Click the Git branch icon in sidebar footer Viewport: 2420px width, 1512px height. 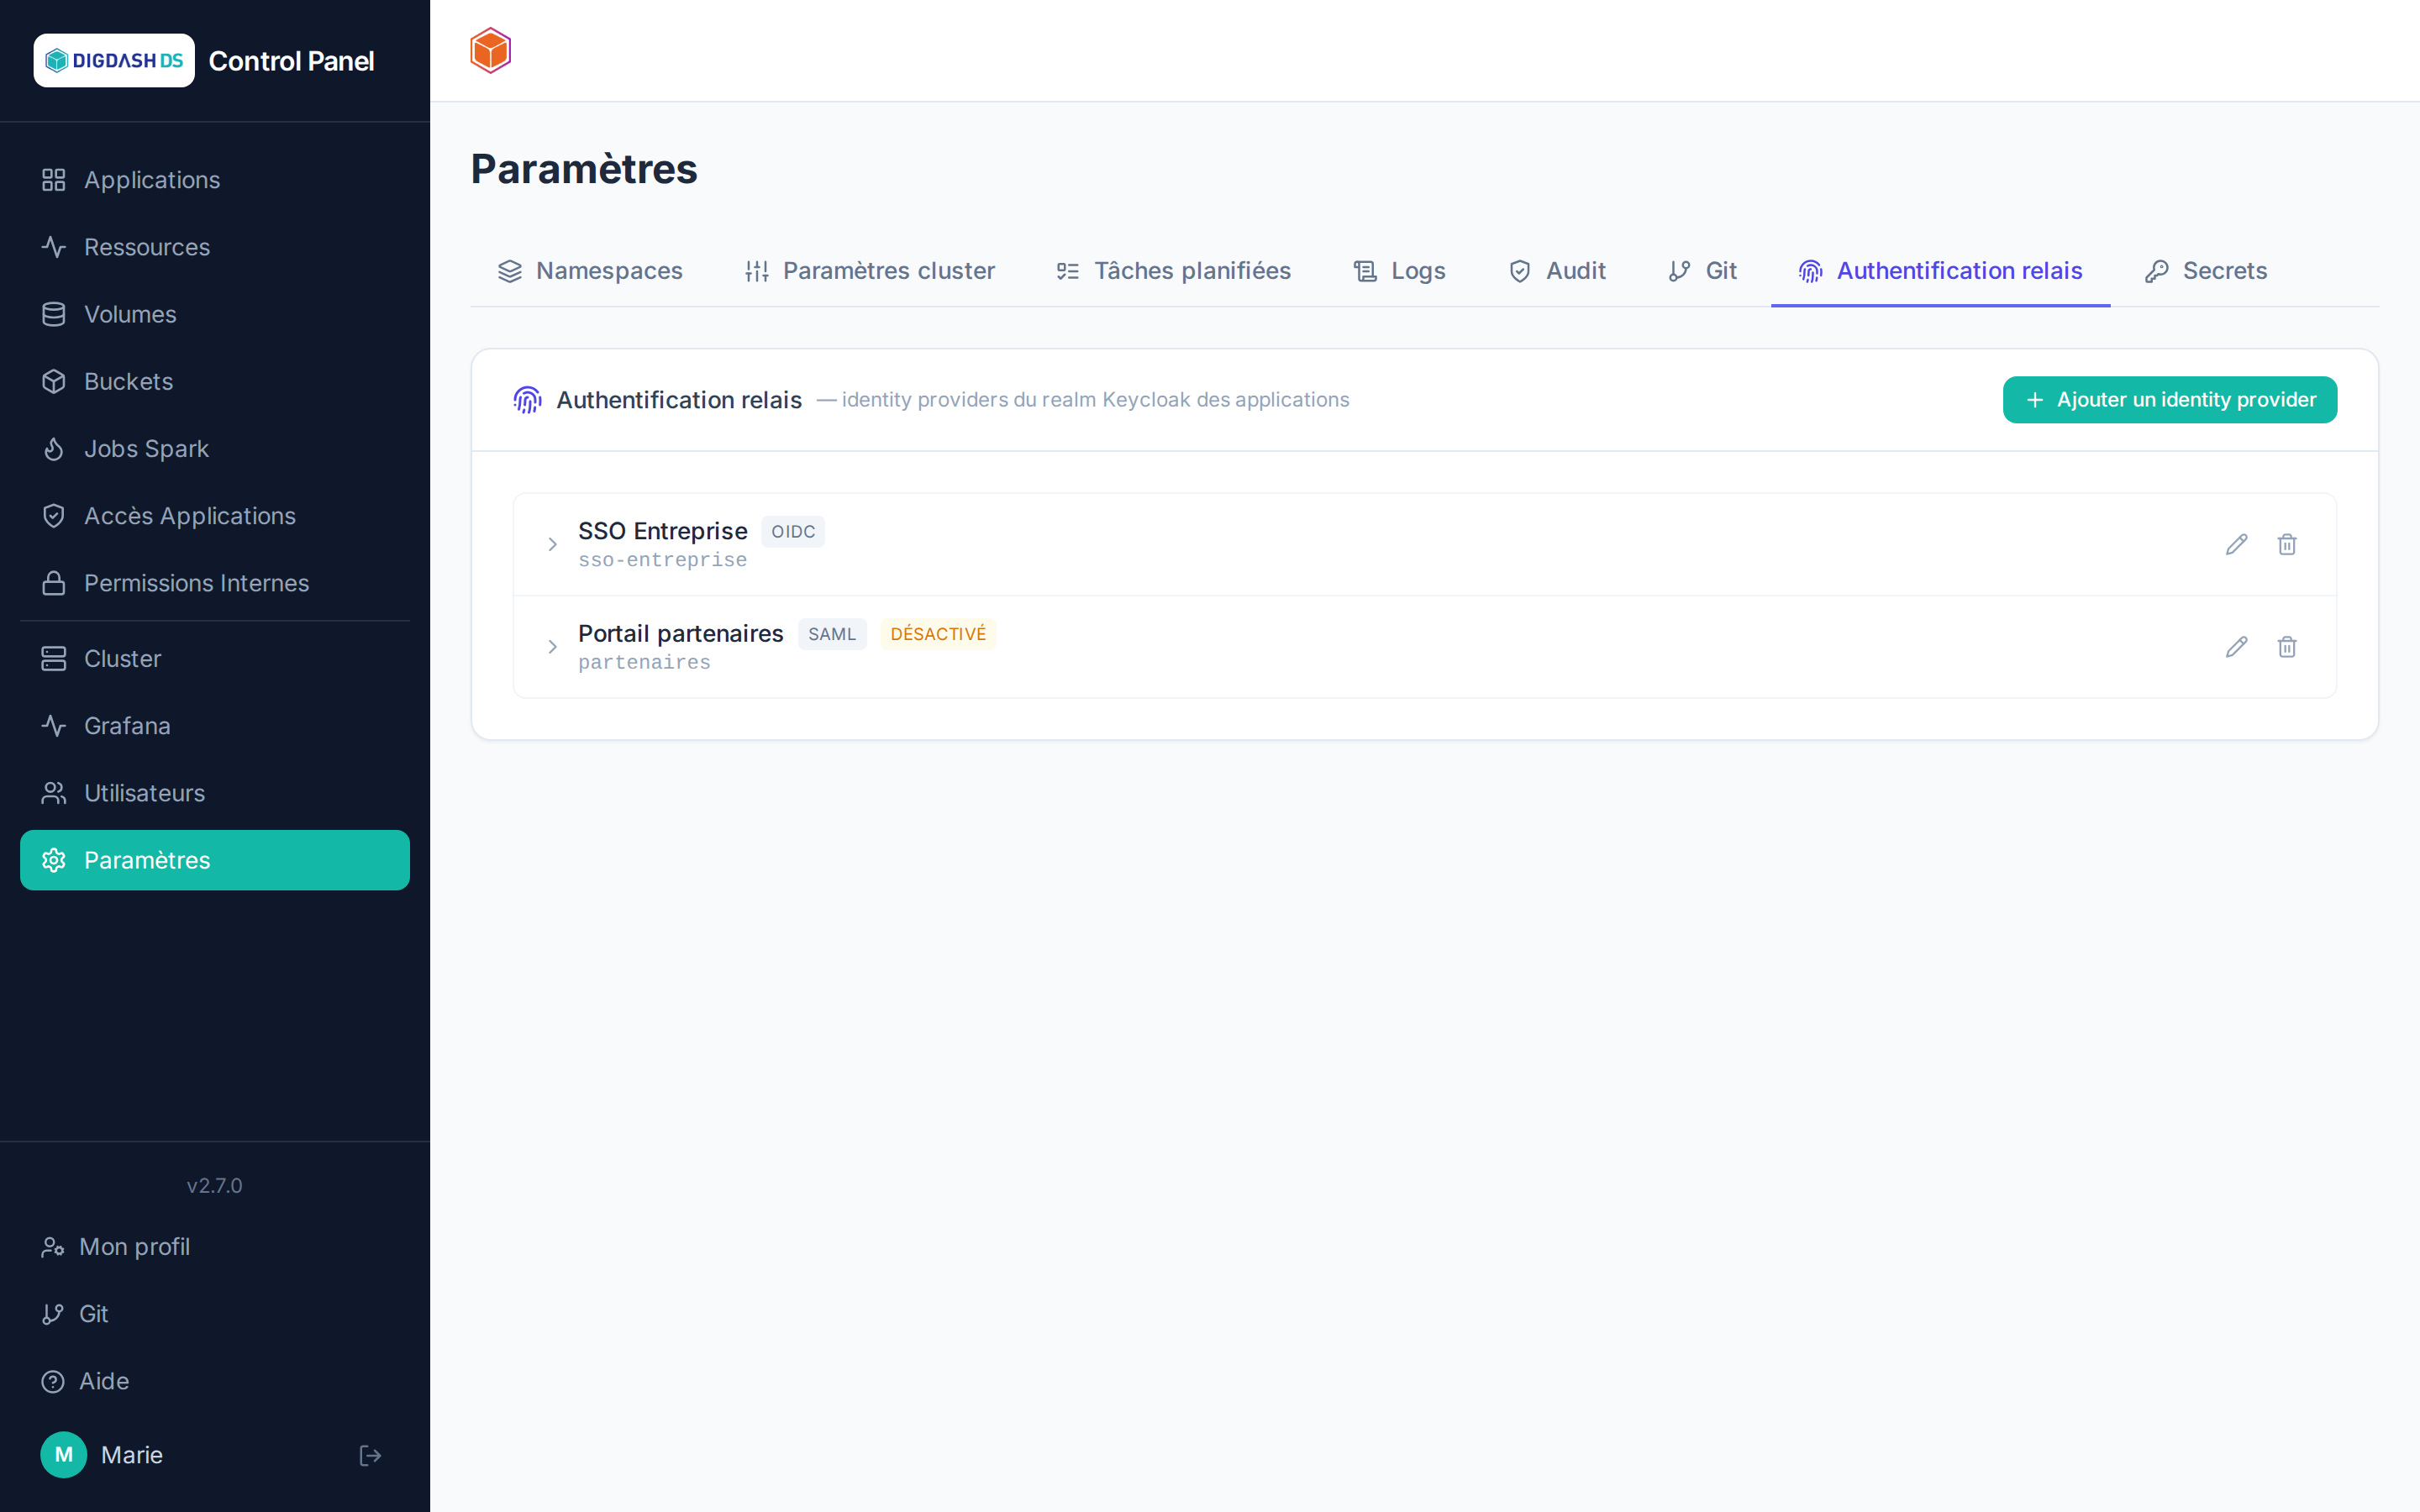[53, 1314]
